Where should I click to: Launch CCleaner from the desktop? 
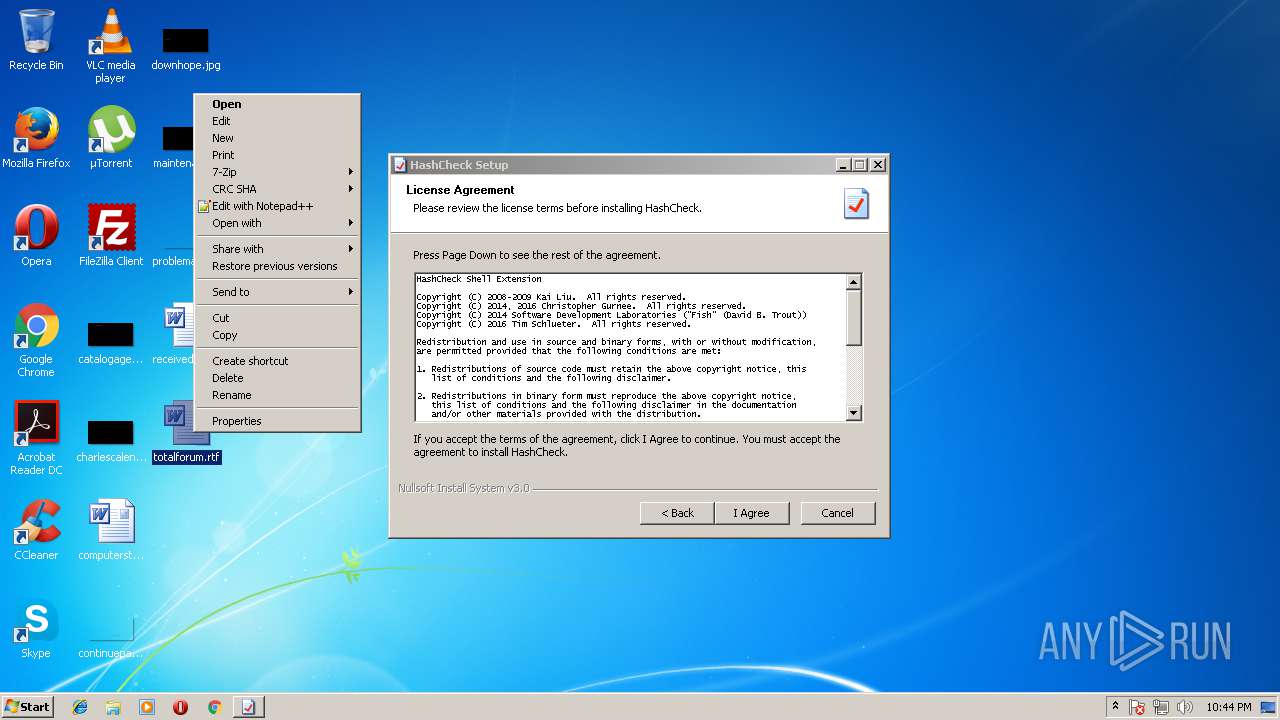coord(36,530)
